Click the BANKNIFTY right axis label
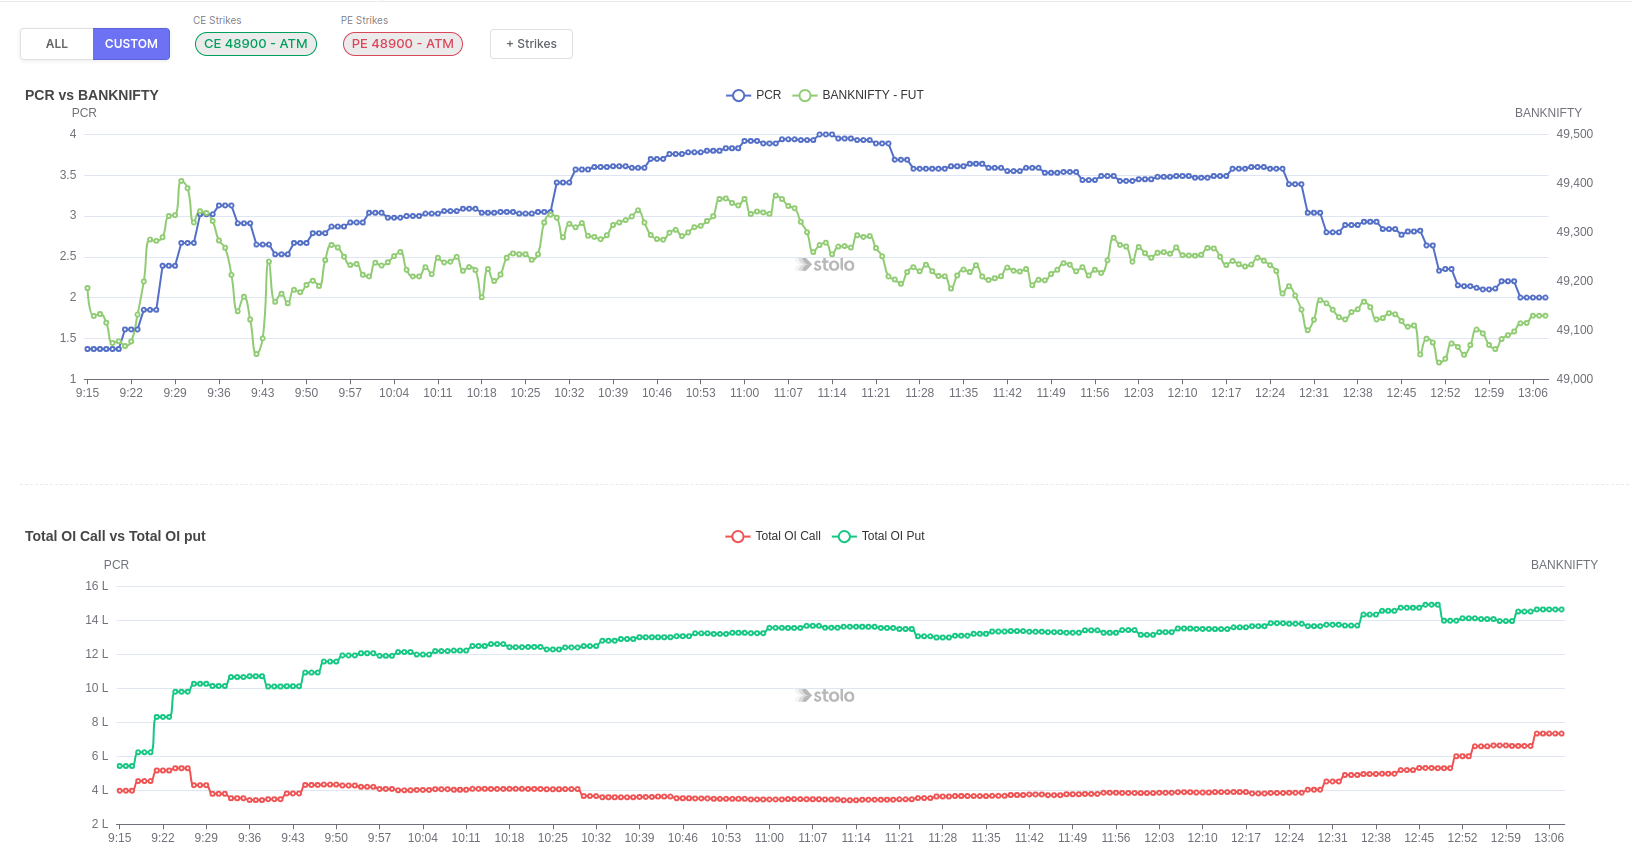The height and width of the screenshot is (859, 1632). tap(1548, 112)
